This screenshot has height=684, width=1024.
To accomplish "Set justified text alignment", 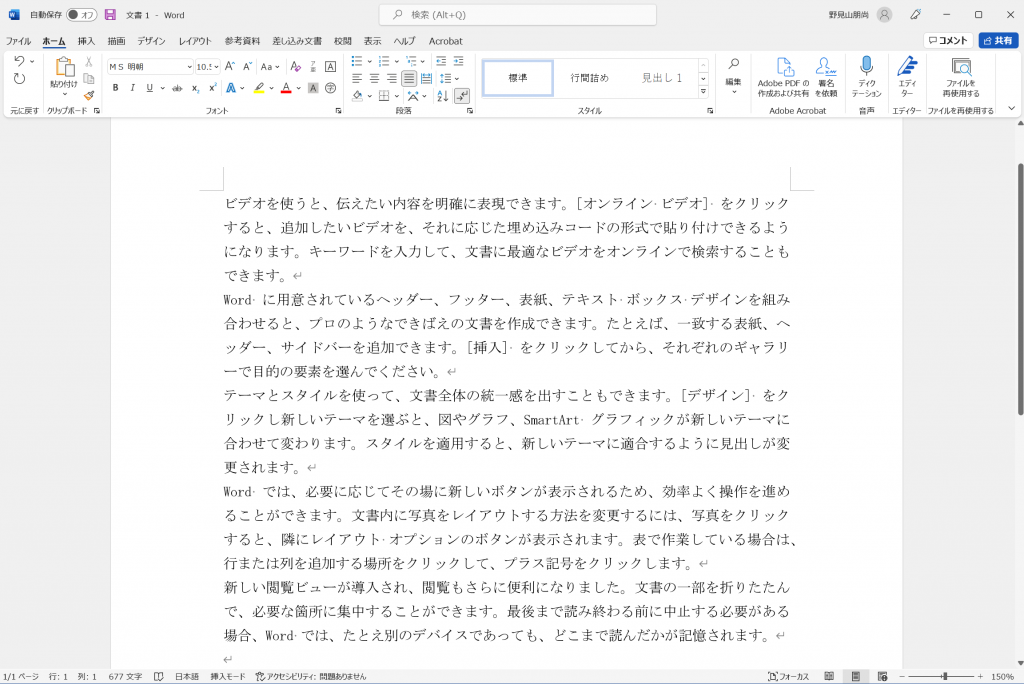I will point(409,78).
